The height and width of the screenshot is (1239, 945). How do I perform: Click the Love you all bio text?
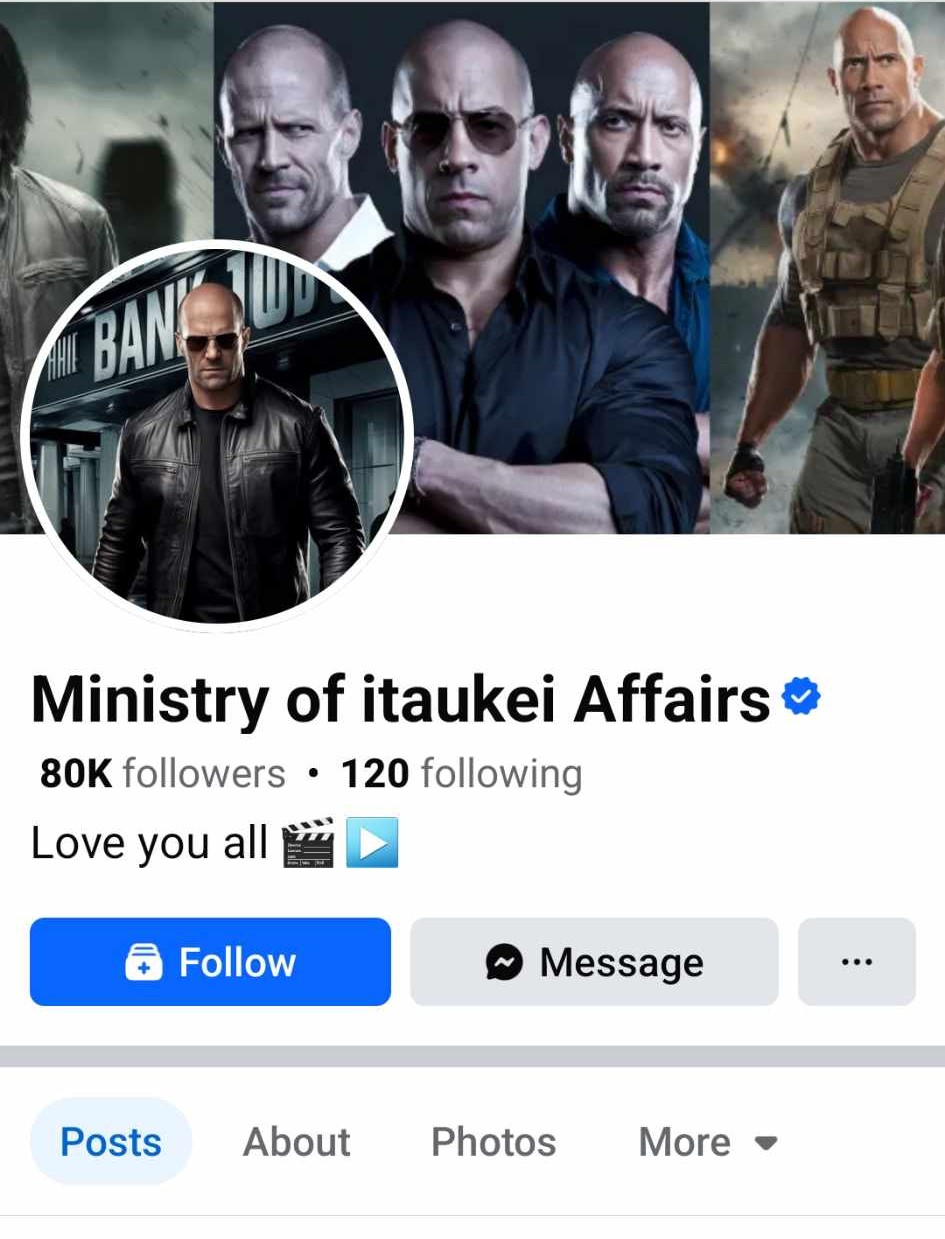pyautogui.click(x=150, y=843)
